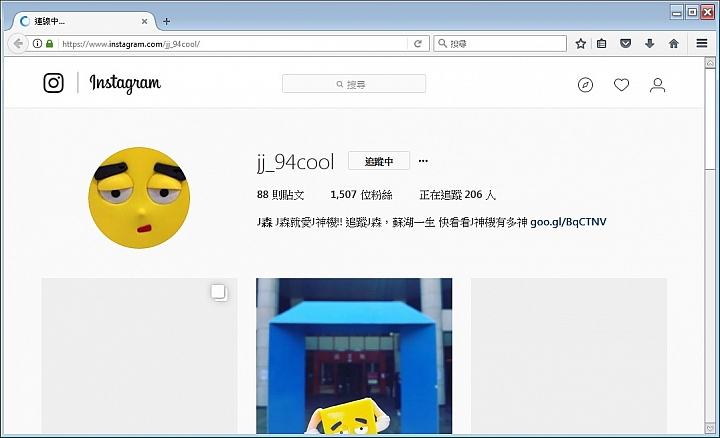Viewport: 720px width, 438px height.
Task: Focus the Instagram search field
Action: (x=354, y=84)
